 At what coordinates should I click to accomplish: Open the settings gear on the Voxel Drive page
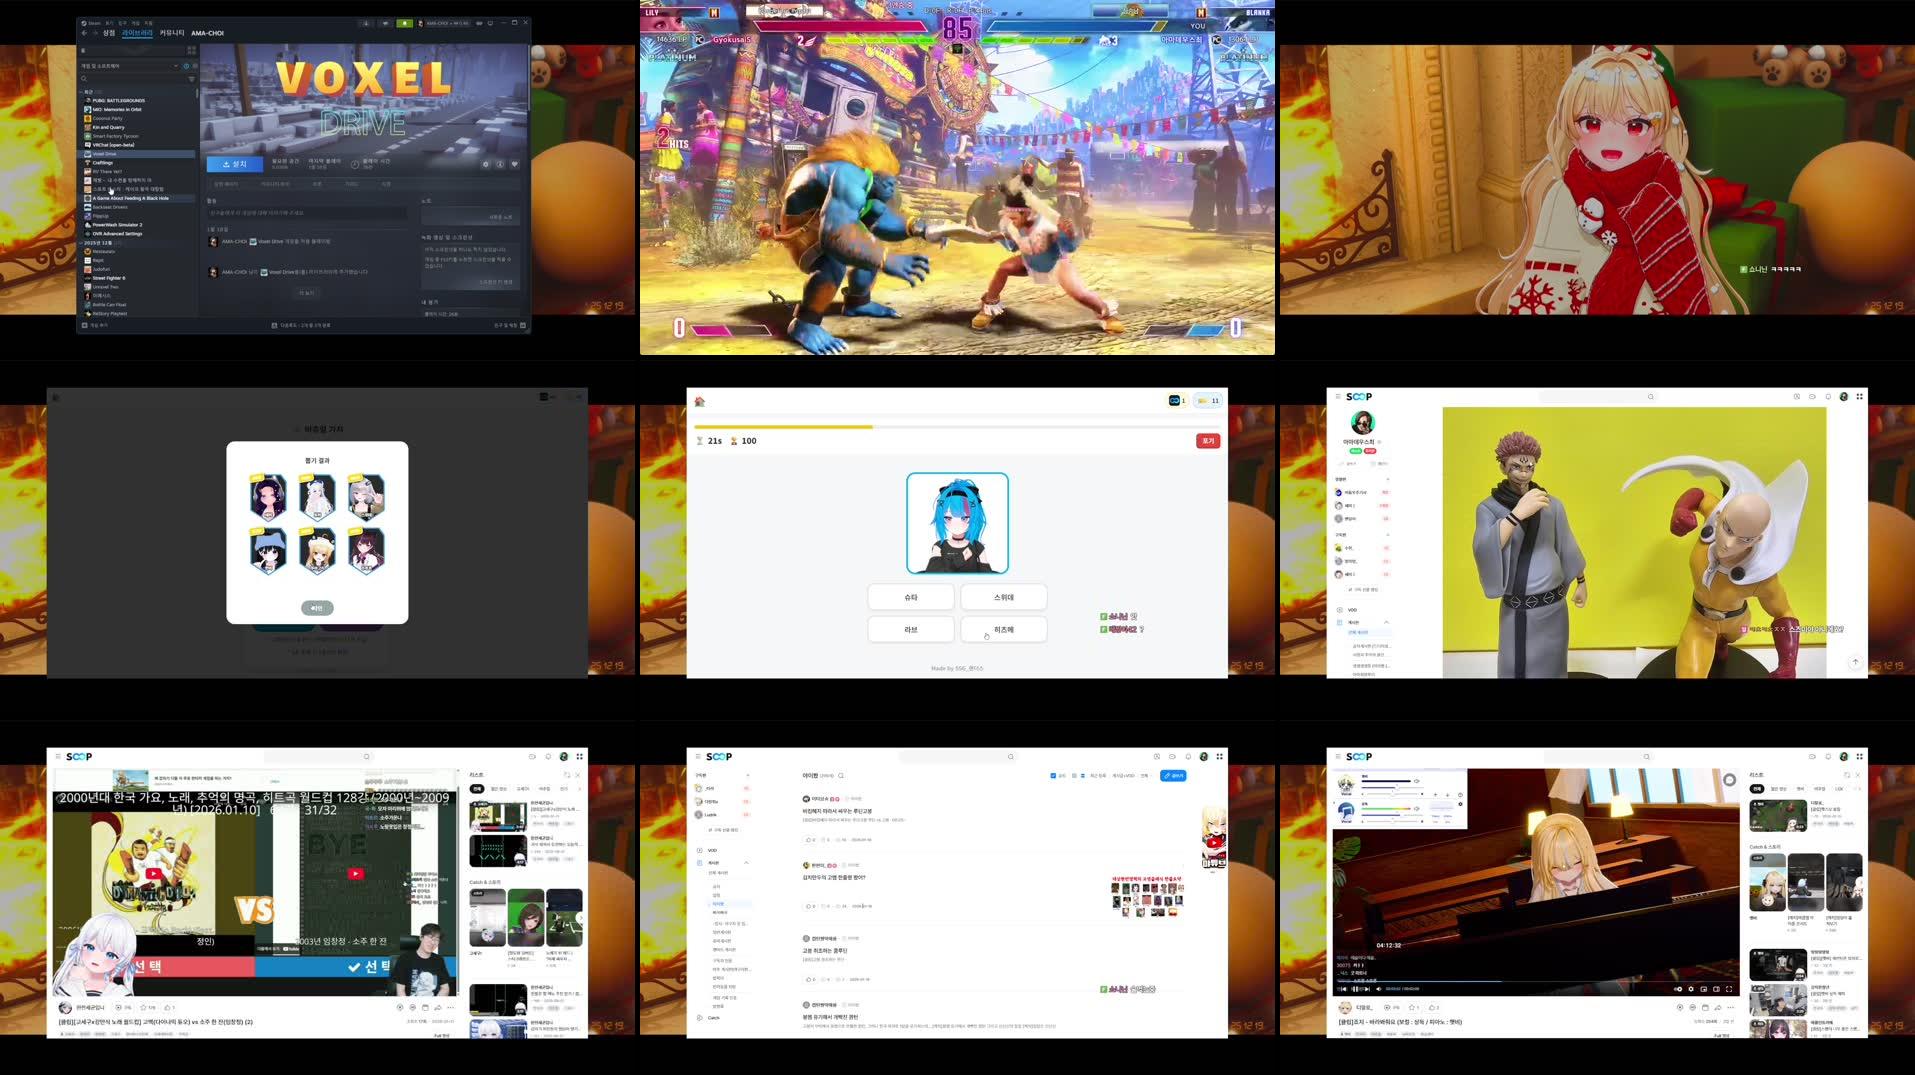486,164
